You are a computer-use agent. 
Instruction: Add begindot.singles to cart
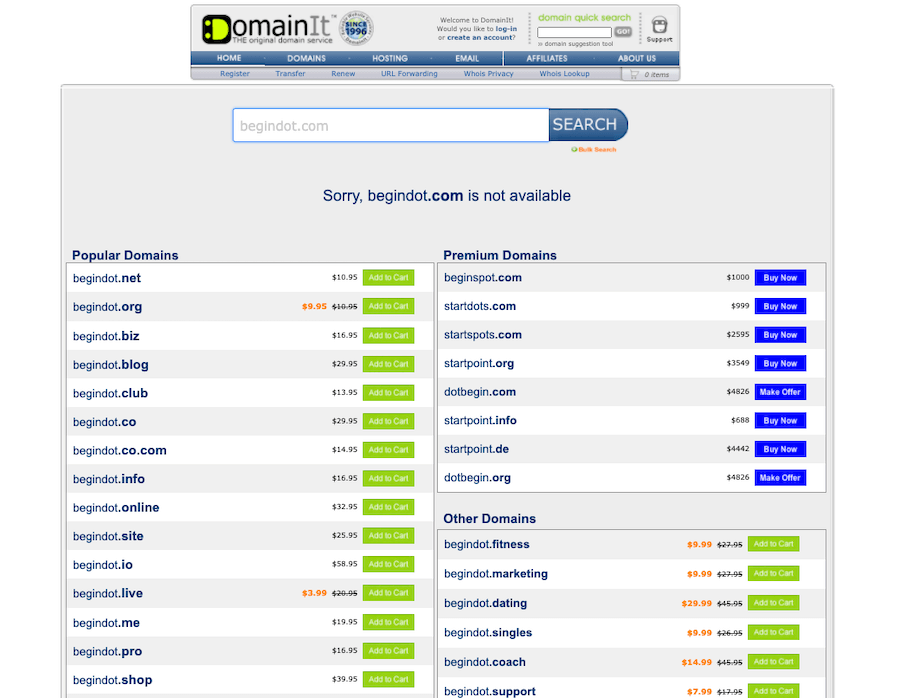[773, 633]
